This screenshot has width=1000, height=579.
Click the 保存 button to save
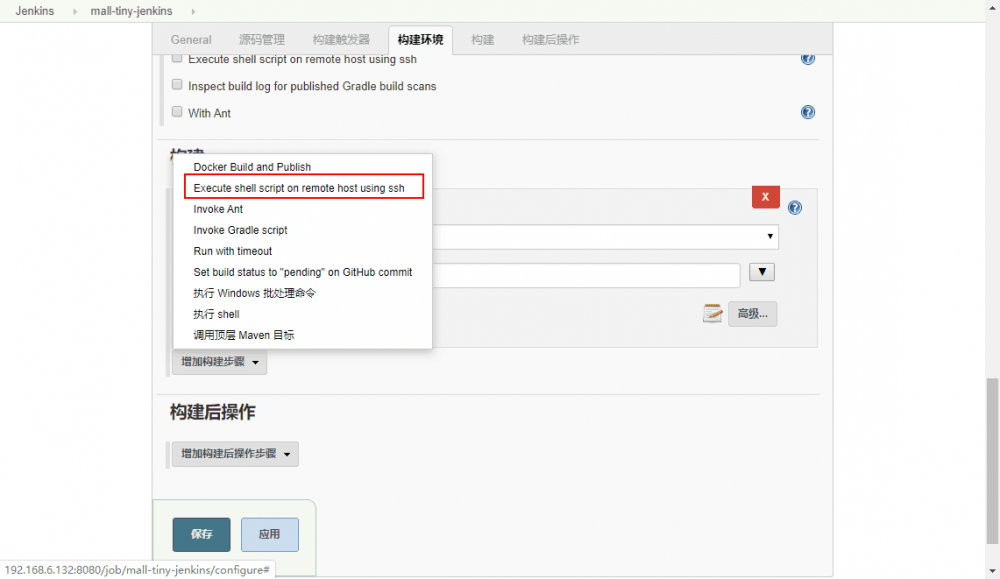tap(201, 534)
